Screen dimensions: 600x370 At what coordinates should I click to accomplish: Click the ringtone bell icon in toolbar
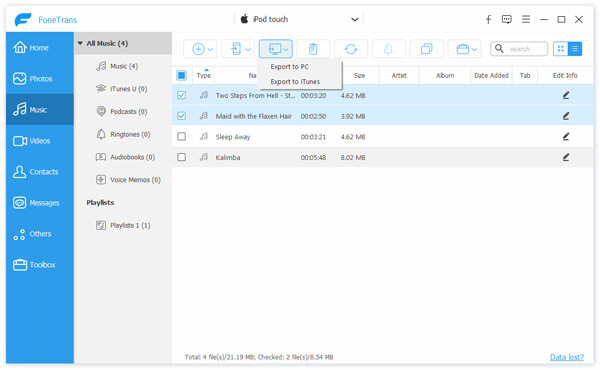pos(388,49)
